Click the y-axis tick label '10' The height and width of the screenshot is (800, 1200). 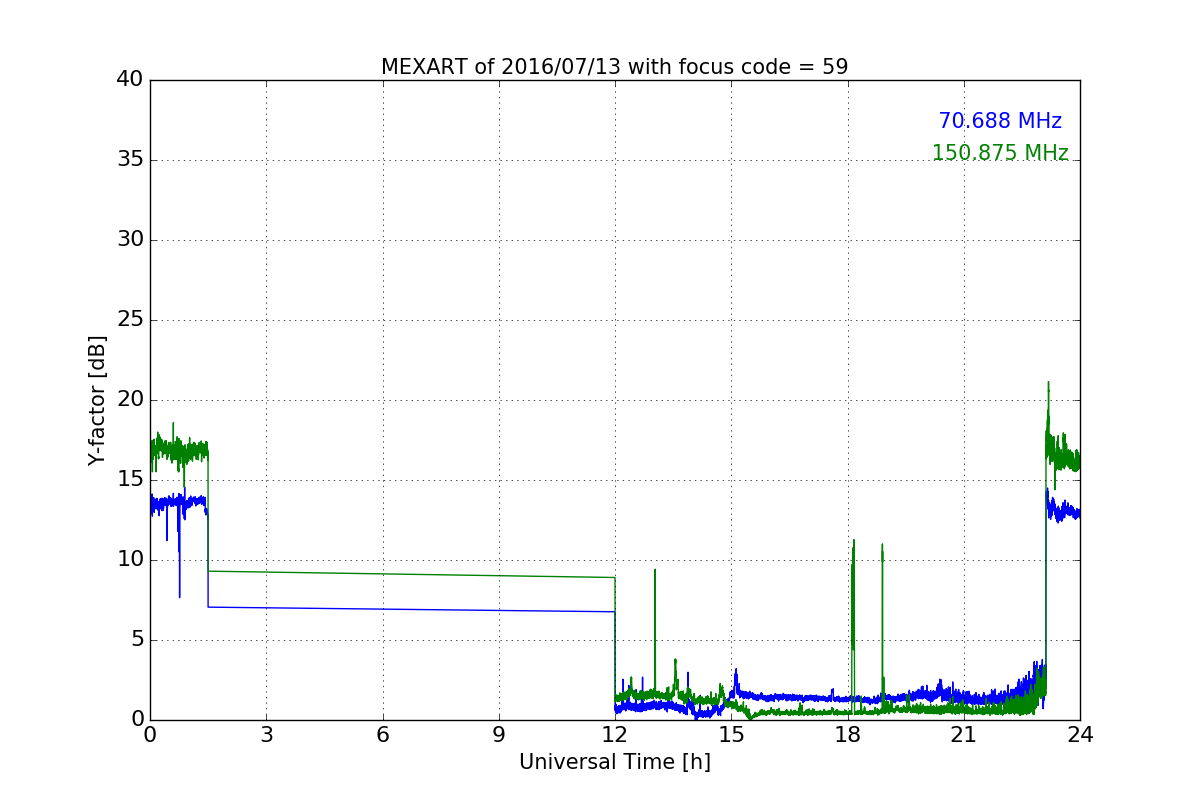point(130,560)
